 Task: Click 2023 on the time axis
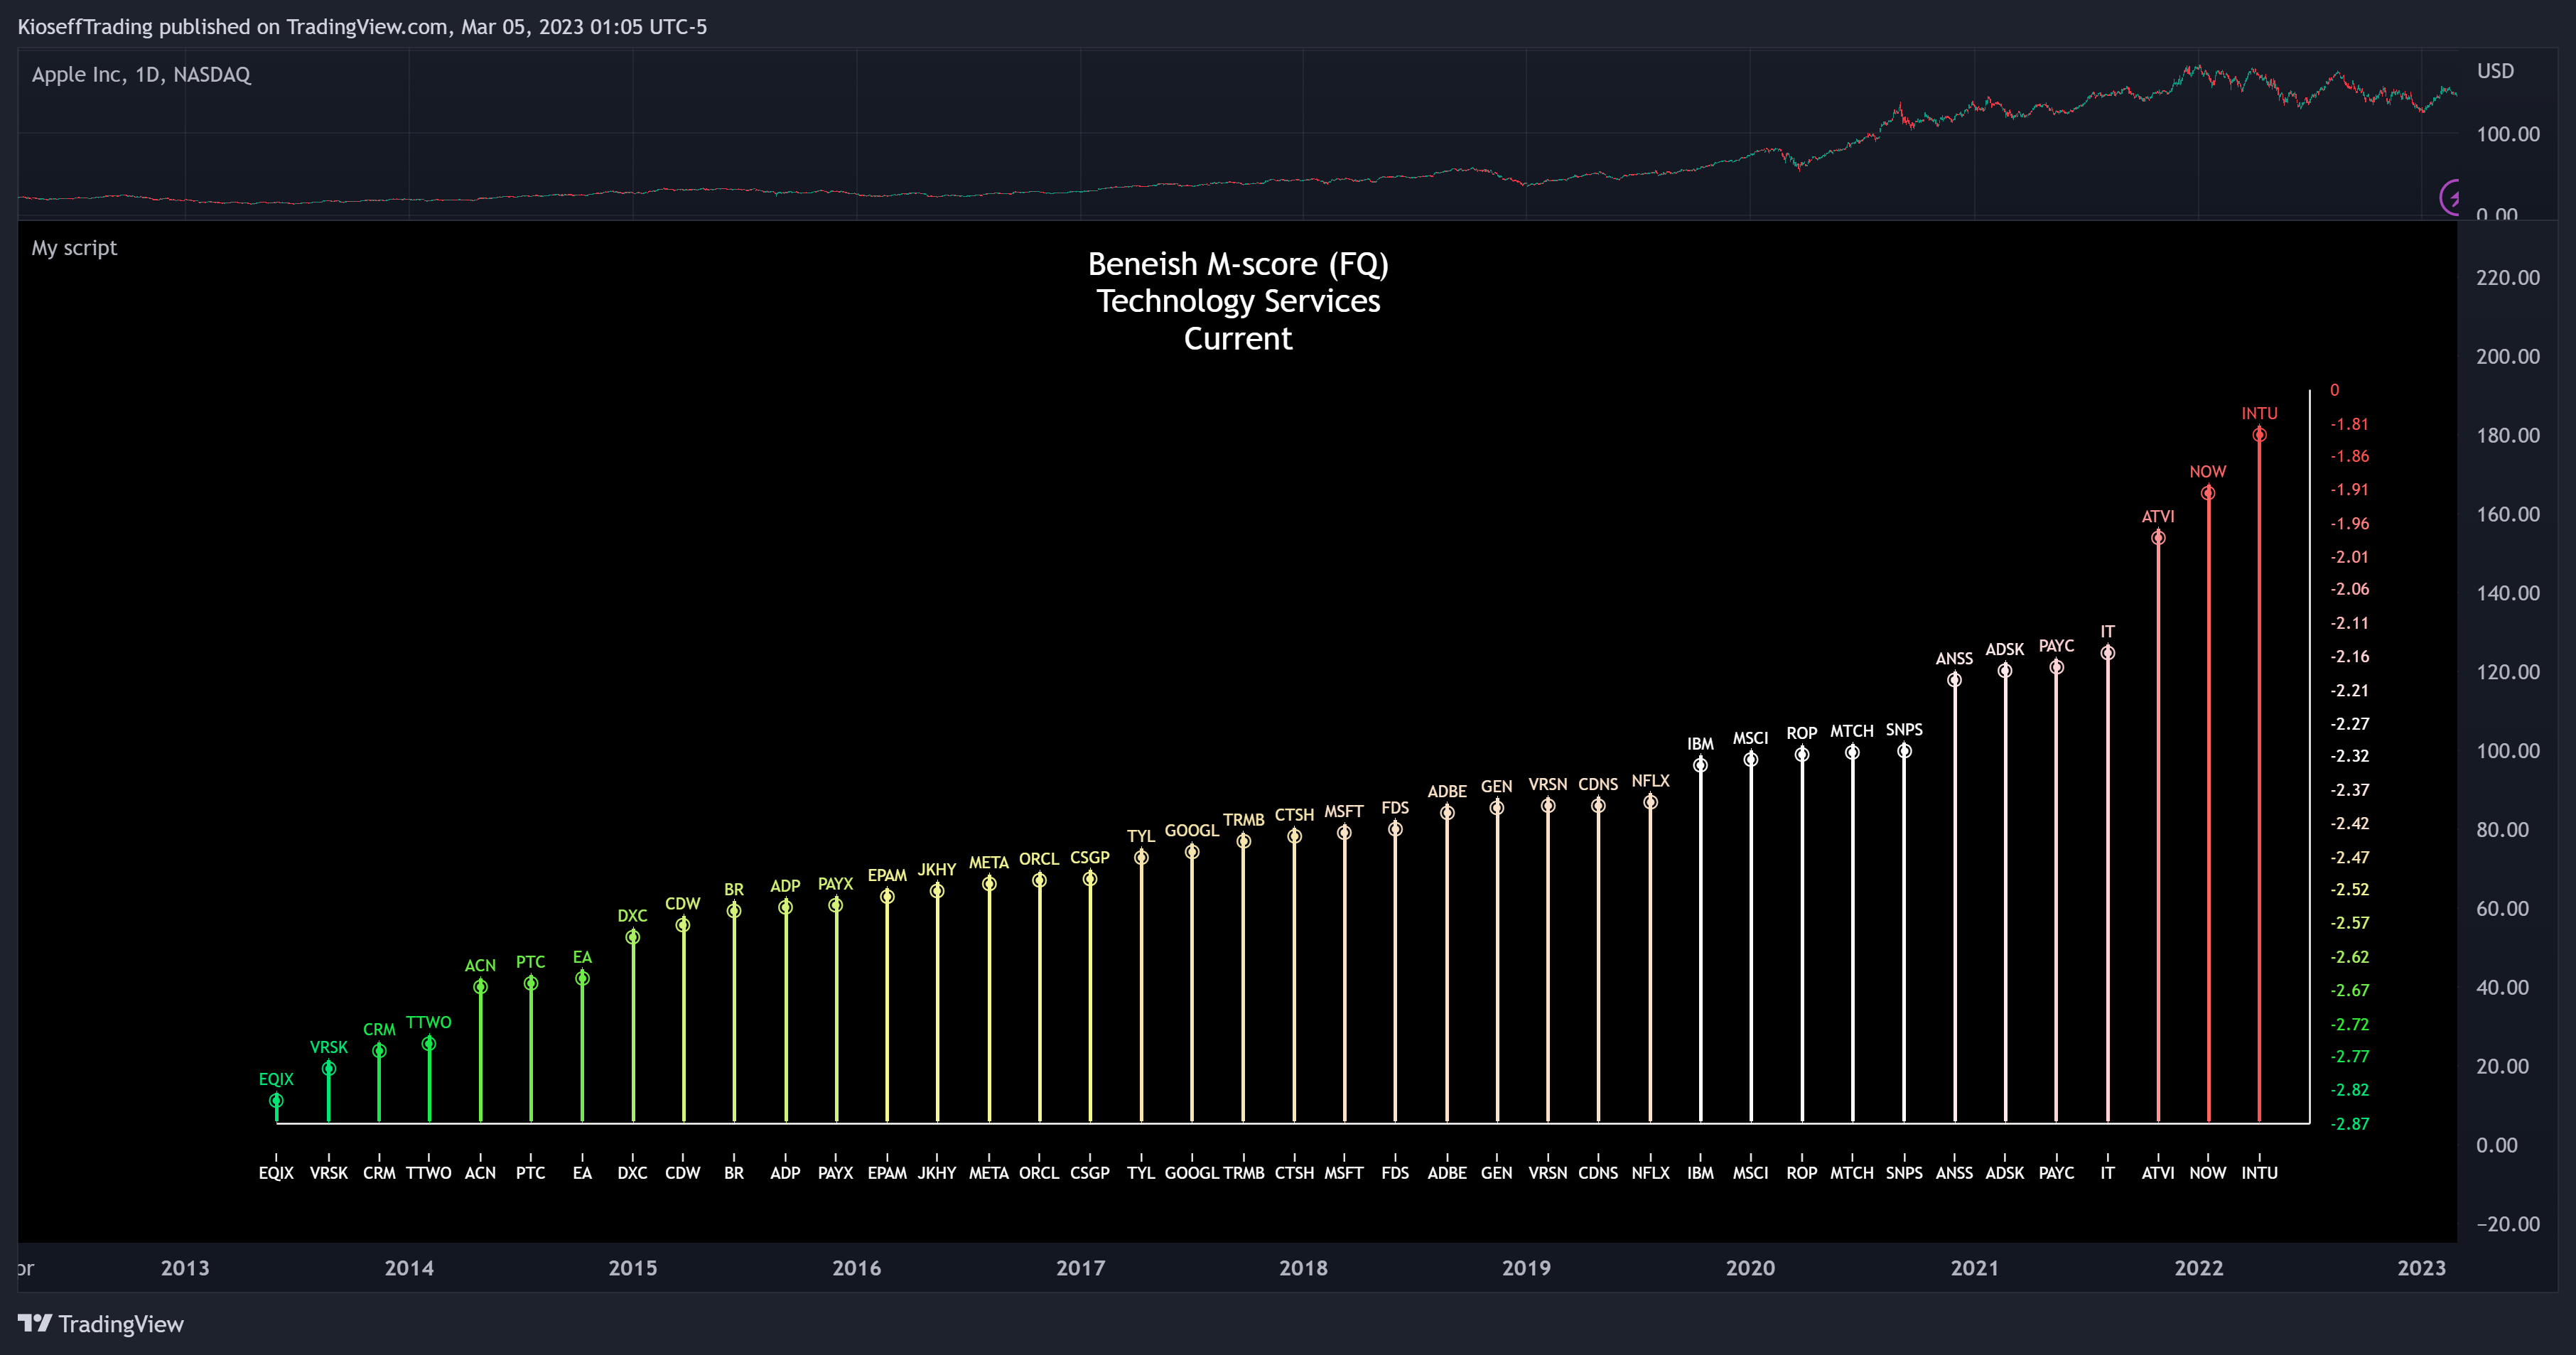pos(2421,1268)
